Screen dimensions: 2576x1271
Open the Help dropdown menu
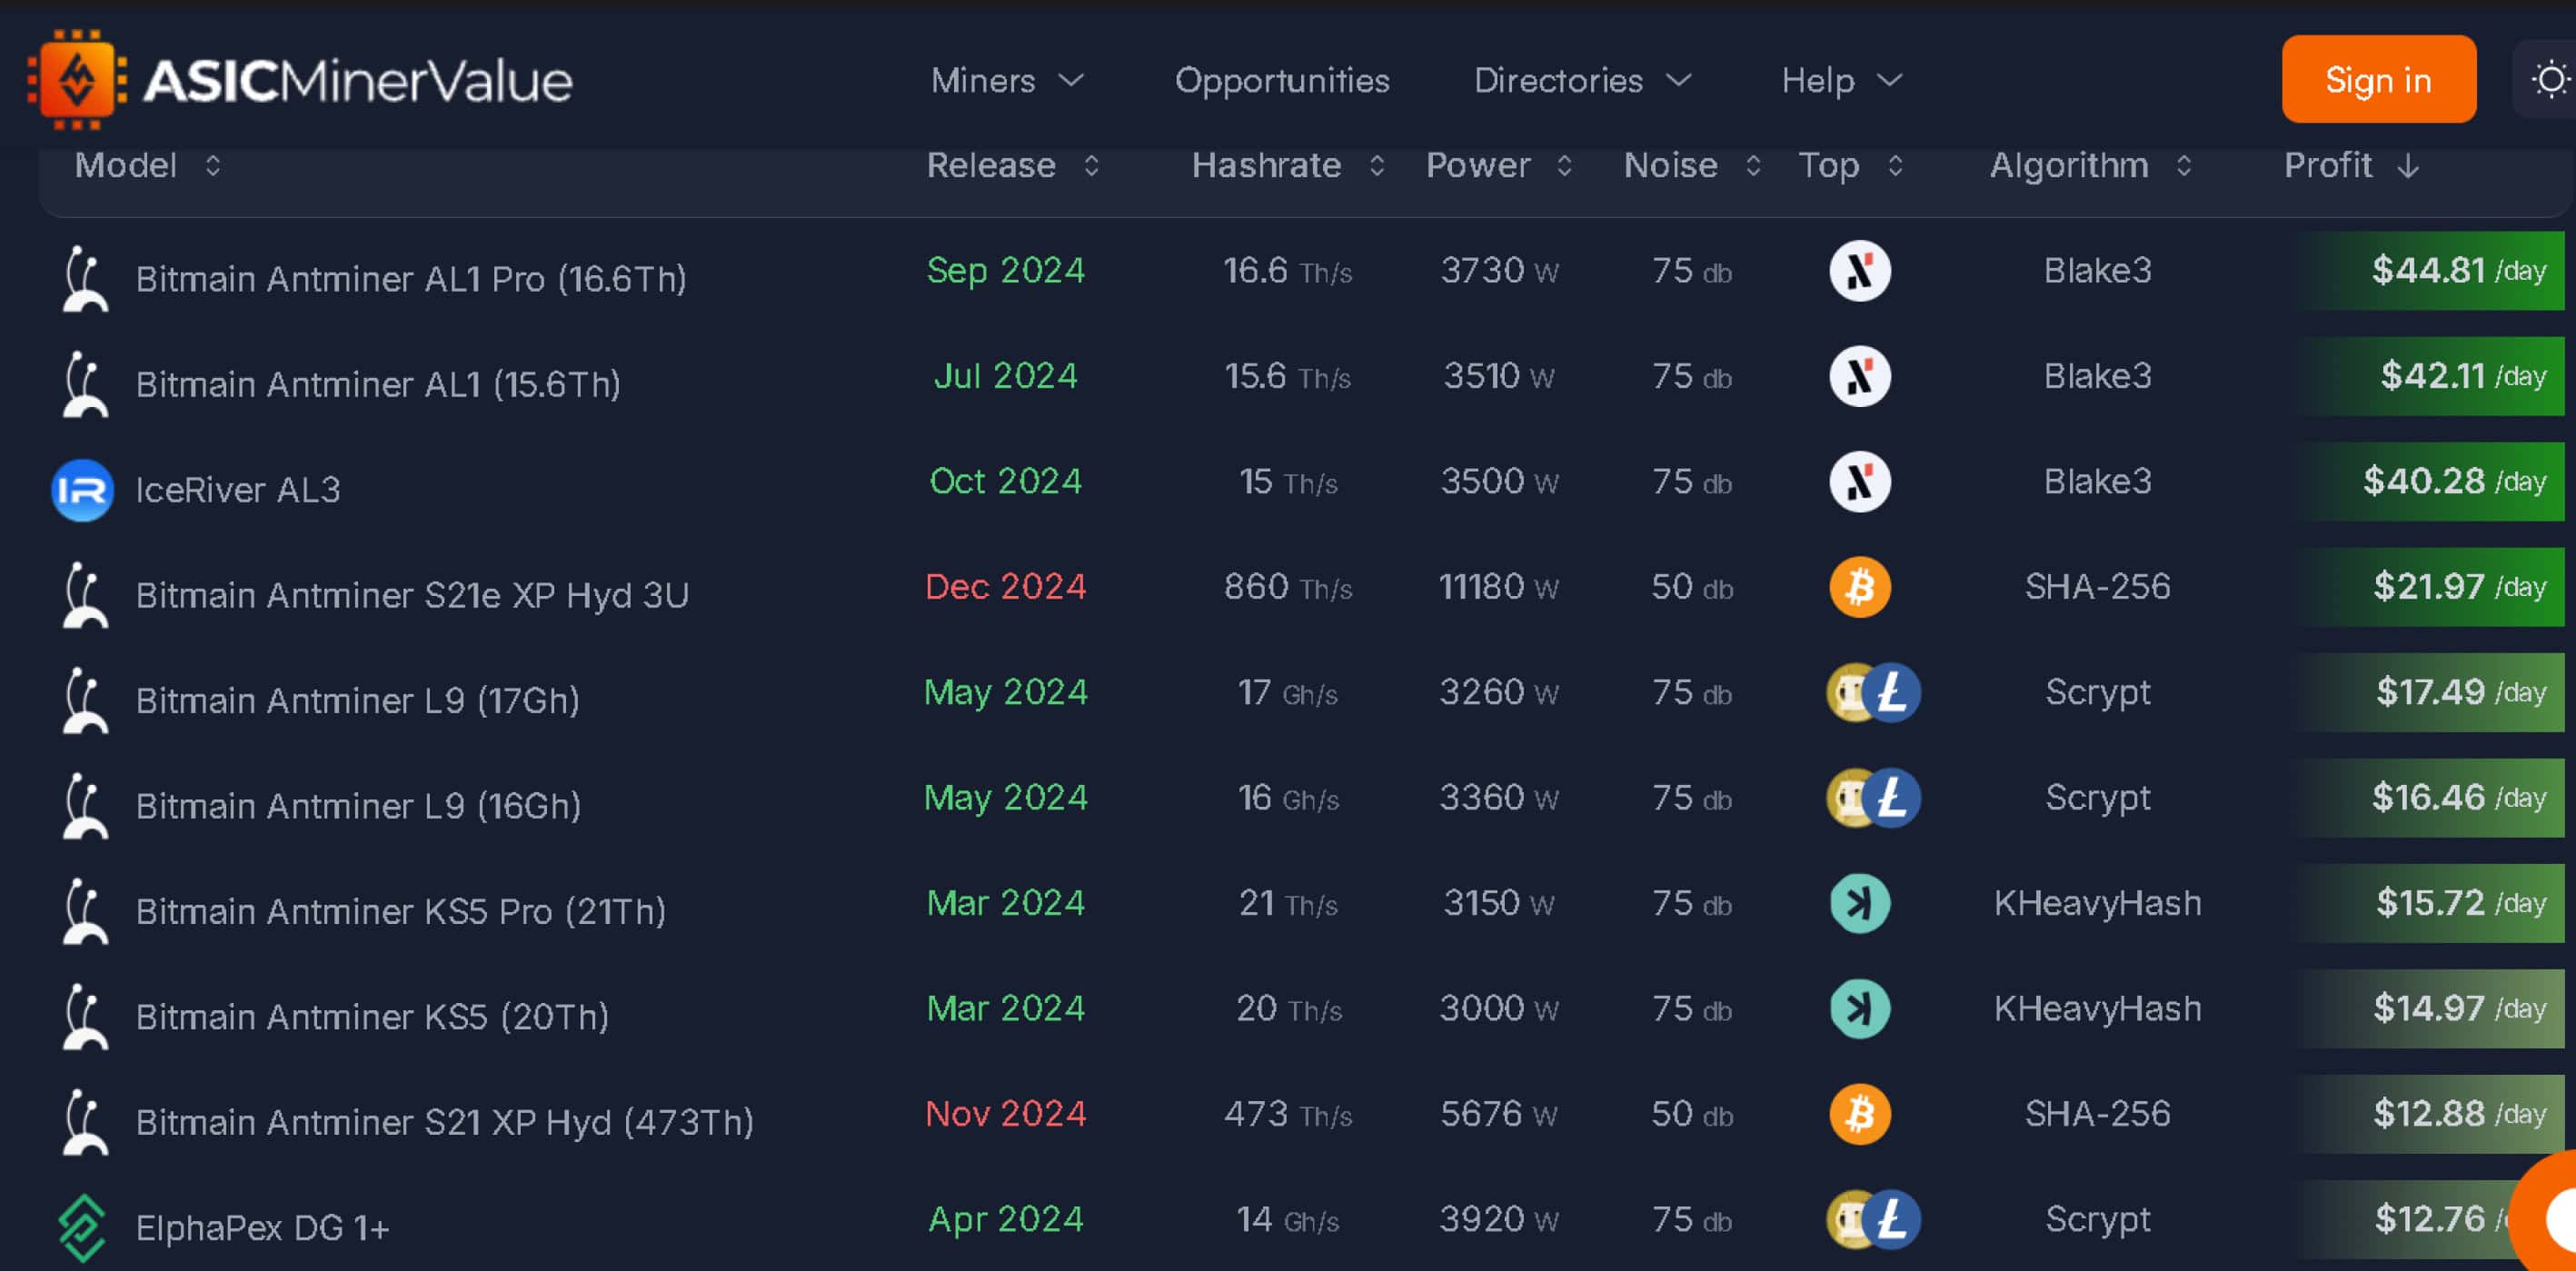pos(1841,80)
